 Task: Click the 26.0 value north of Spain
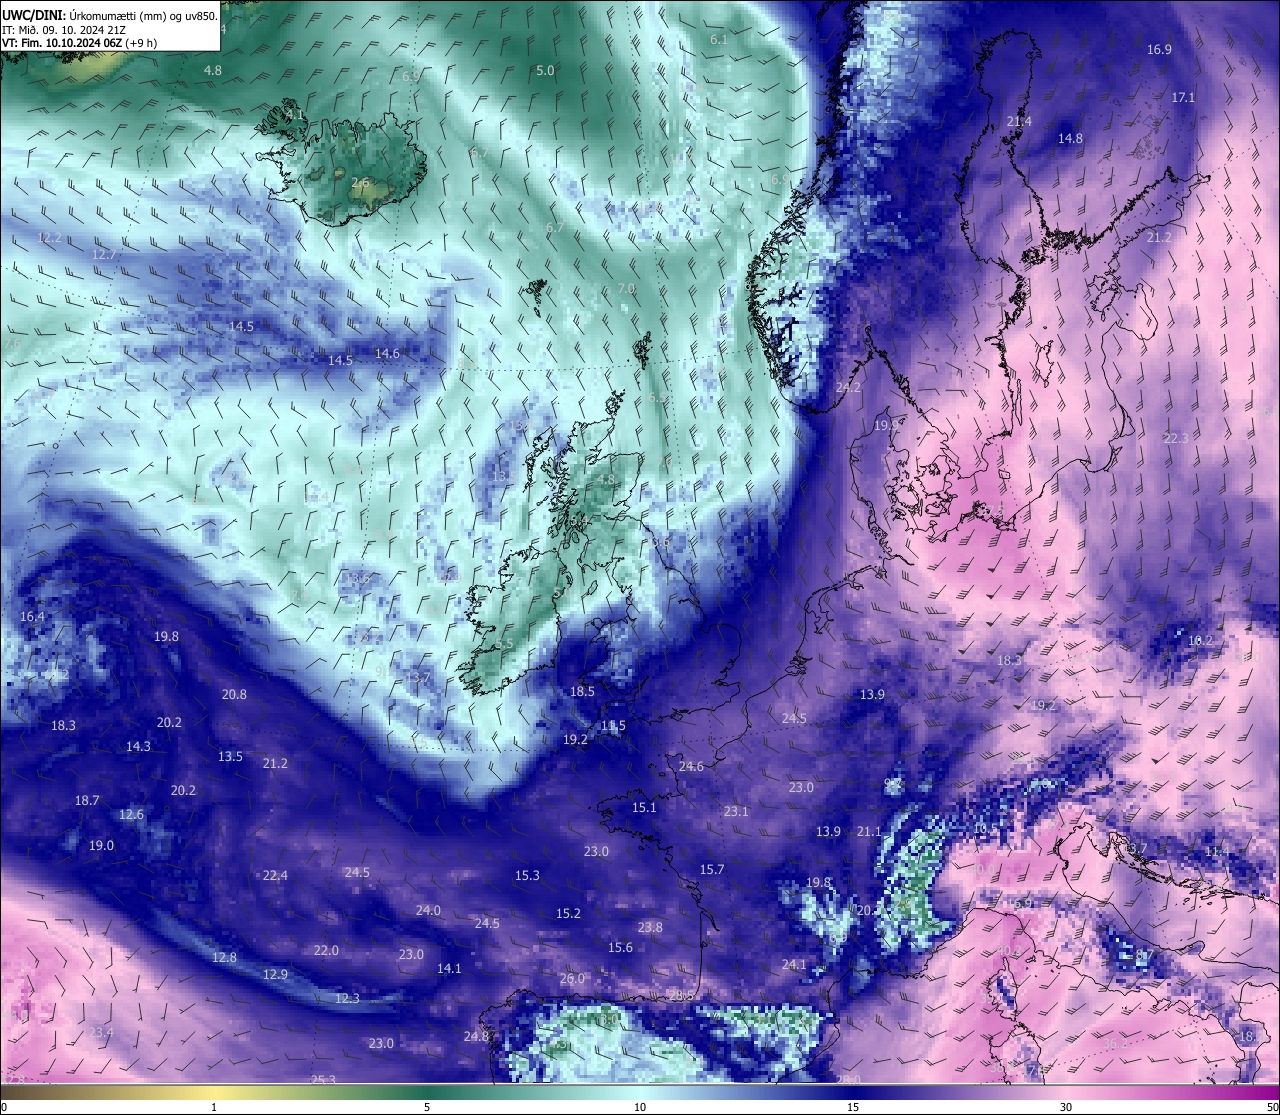(x=572, y=978)
